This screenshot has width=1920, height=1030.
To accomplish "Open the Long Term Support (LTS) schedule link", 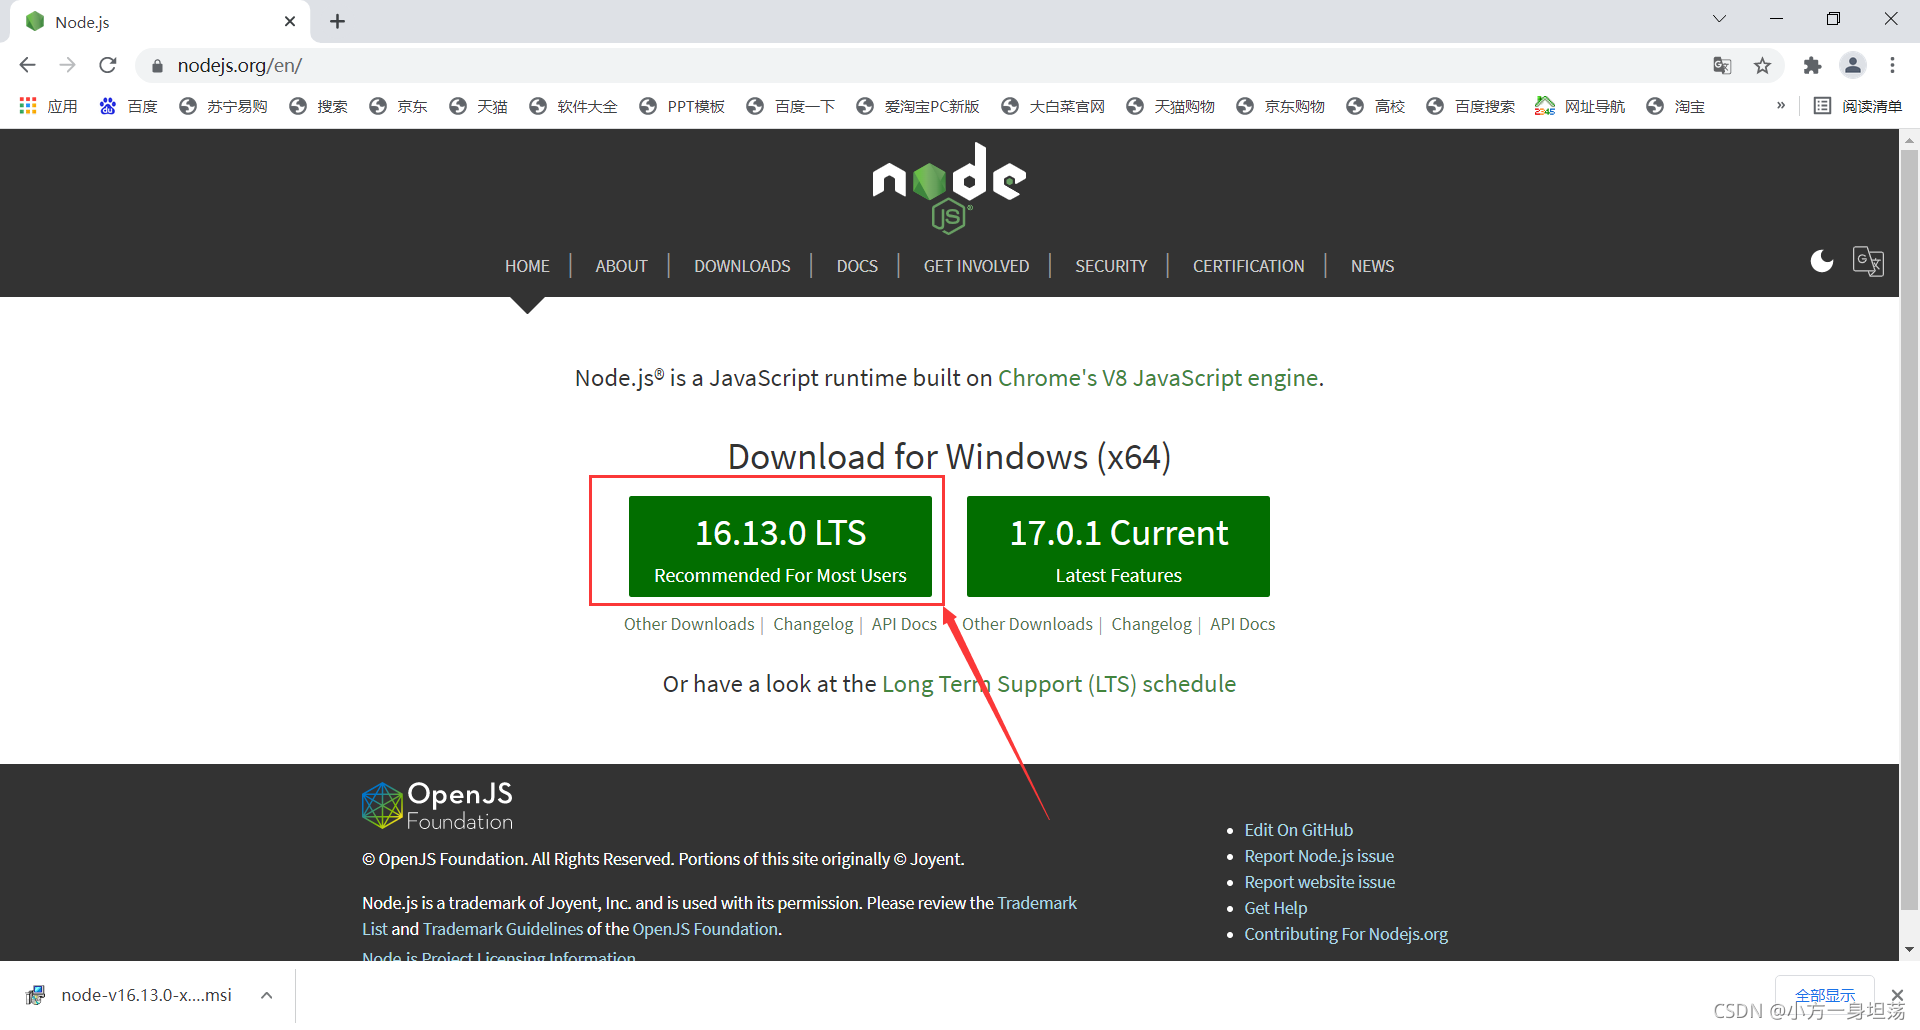I will [x=1059, y=684].
